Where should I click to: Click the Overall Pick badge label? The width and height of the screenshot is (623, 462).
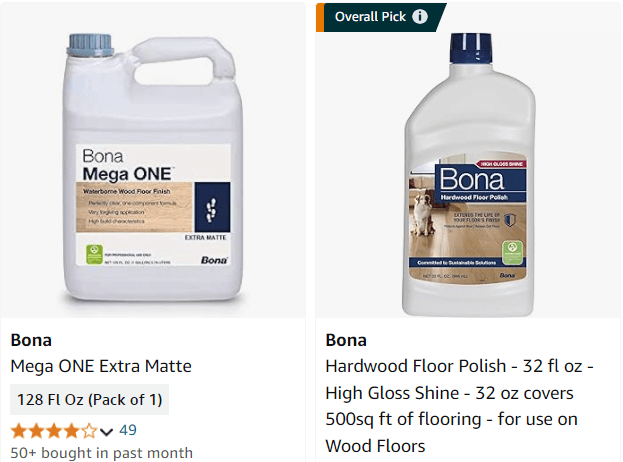(367, 16)
